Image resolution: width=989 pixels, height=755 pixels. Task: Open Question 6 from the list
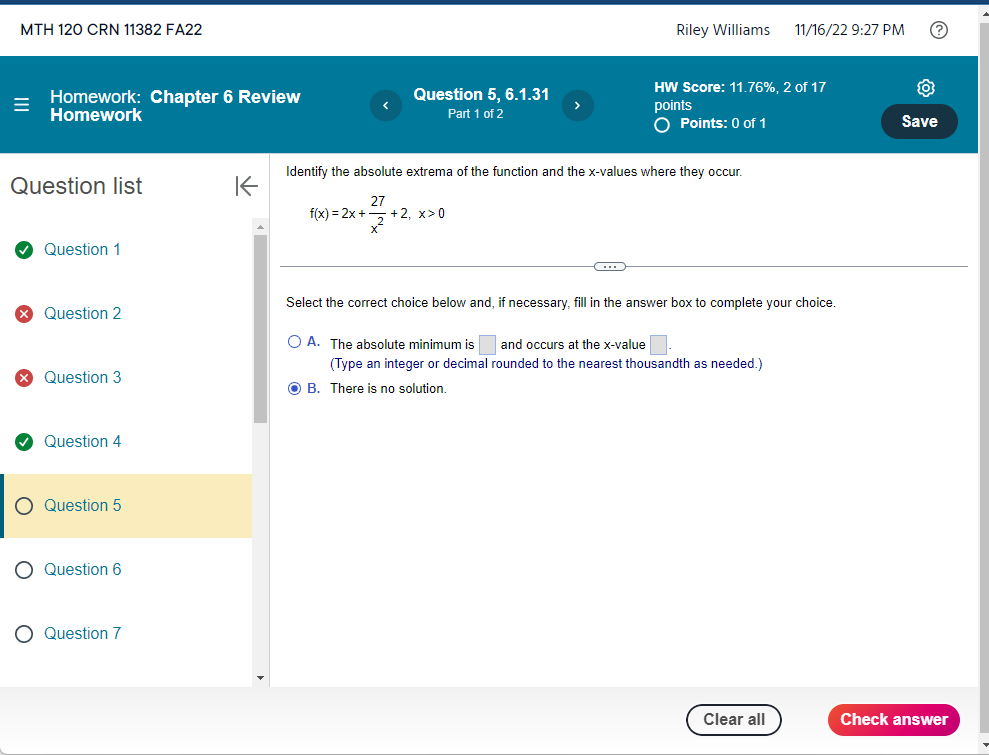[x=82, y=569]
